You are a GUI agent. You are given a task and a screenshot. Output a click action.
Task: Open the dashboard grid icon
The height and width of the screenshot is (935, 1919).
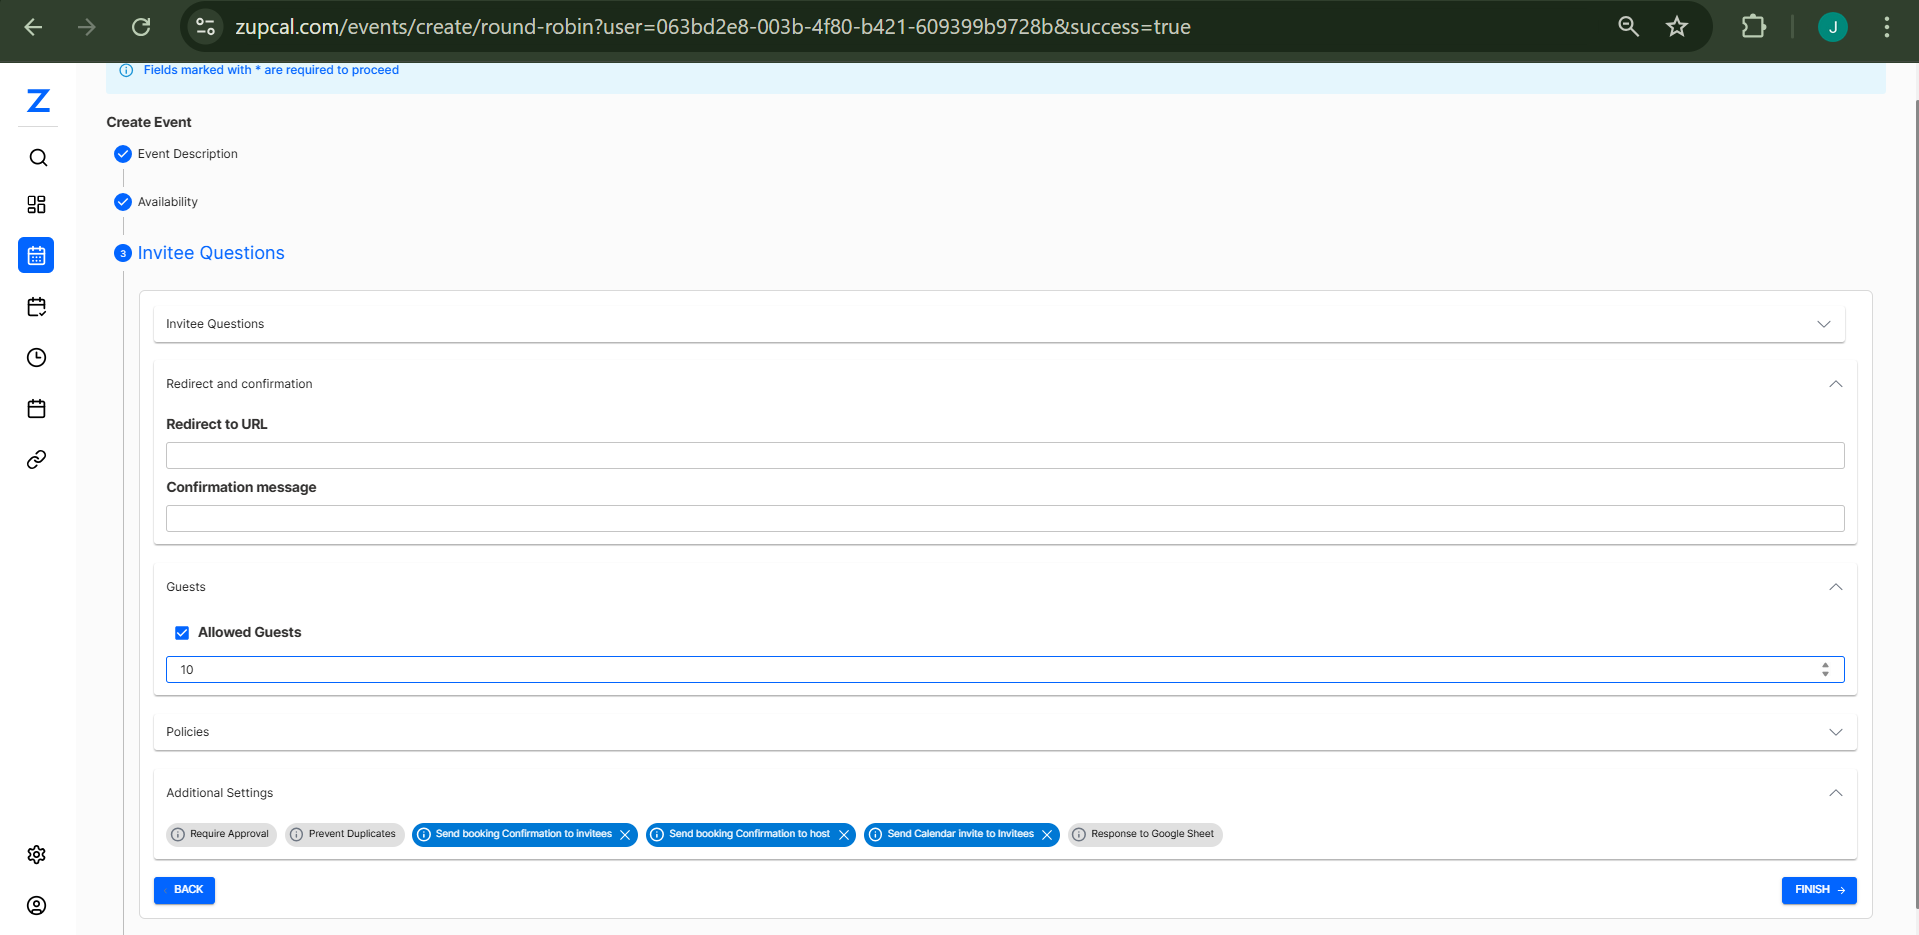coord(37,205)
